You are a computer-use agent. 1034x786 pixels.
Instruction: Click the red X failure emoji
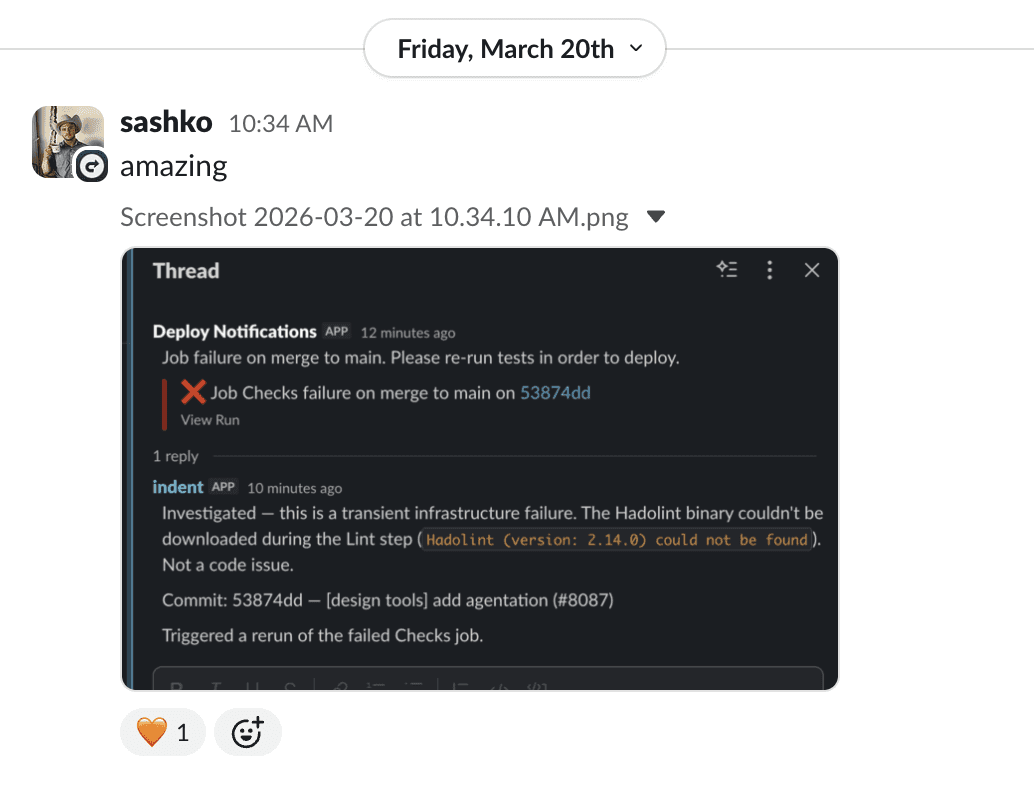tap(193, 392)
